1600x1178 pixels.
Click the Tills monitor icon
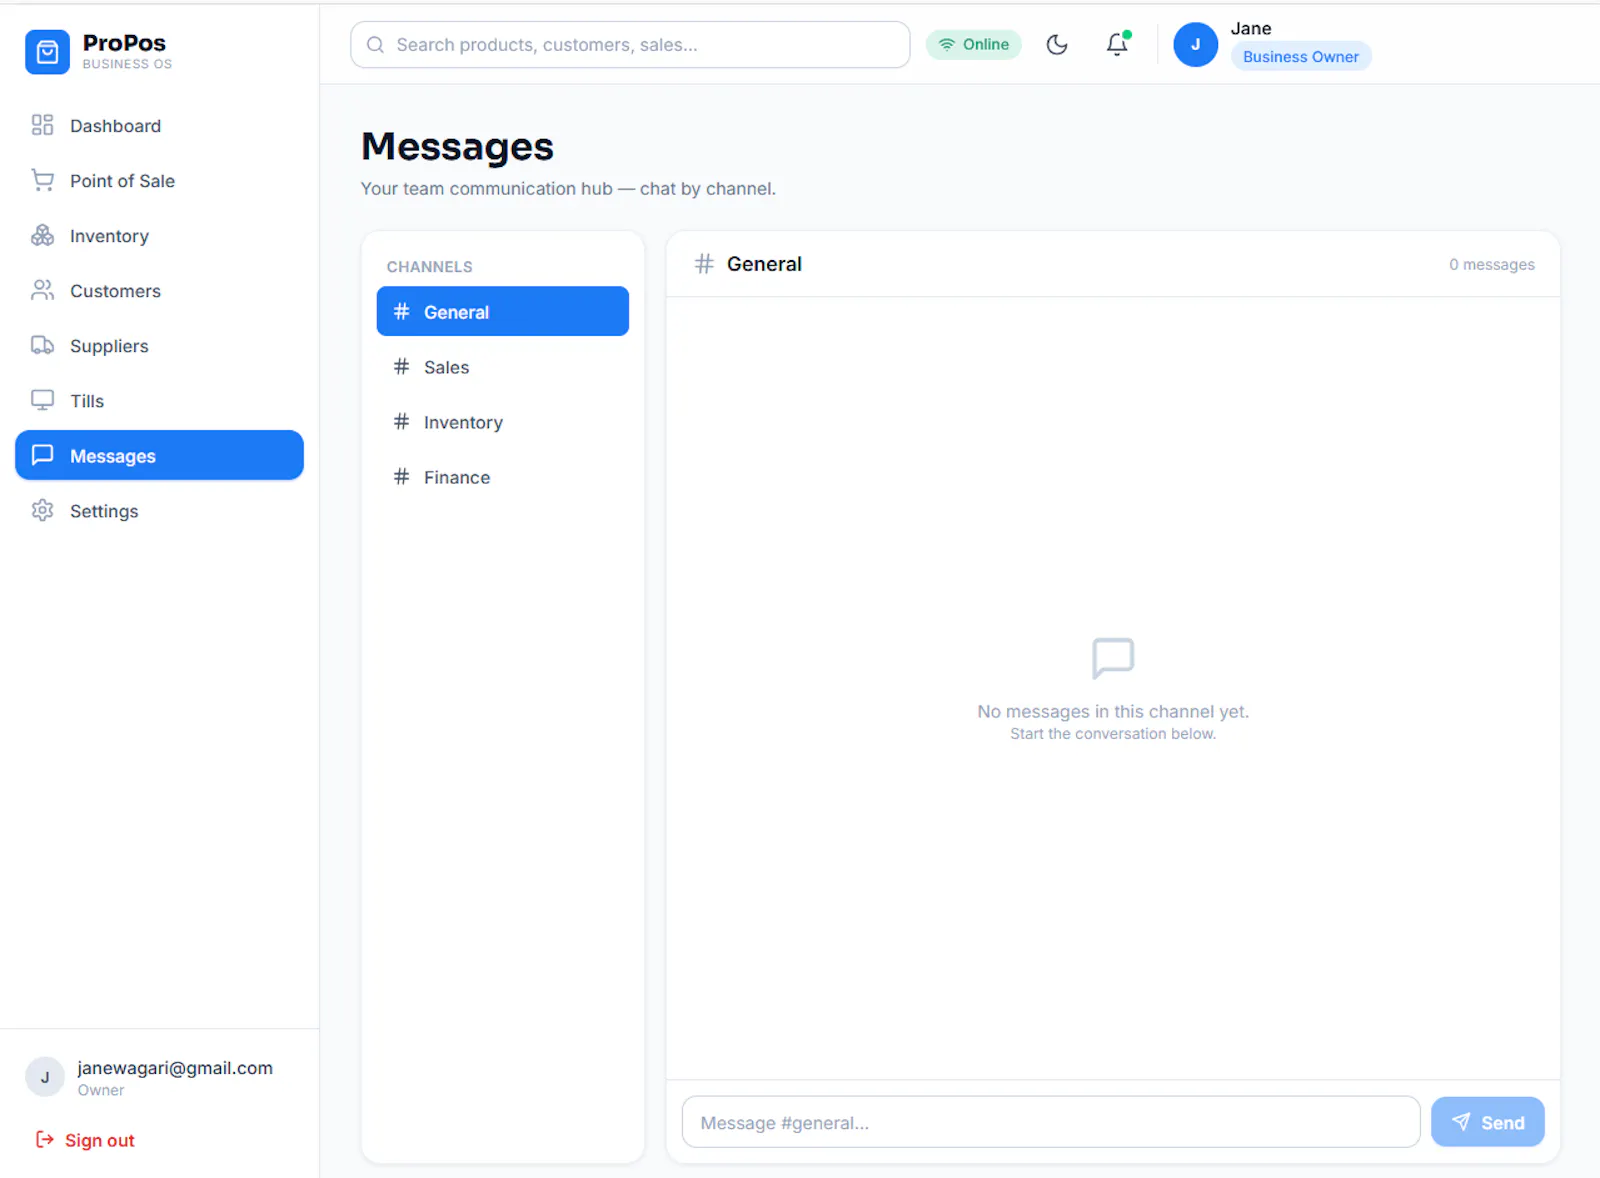click(42, 400)
